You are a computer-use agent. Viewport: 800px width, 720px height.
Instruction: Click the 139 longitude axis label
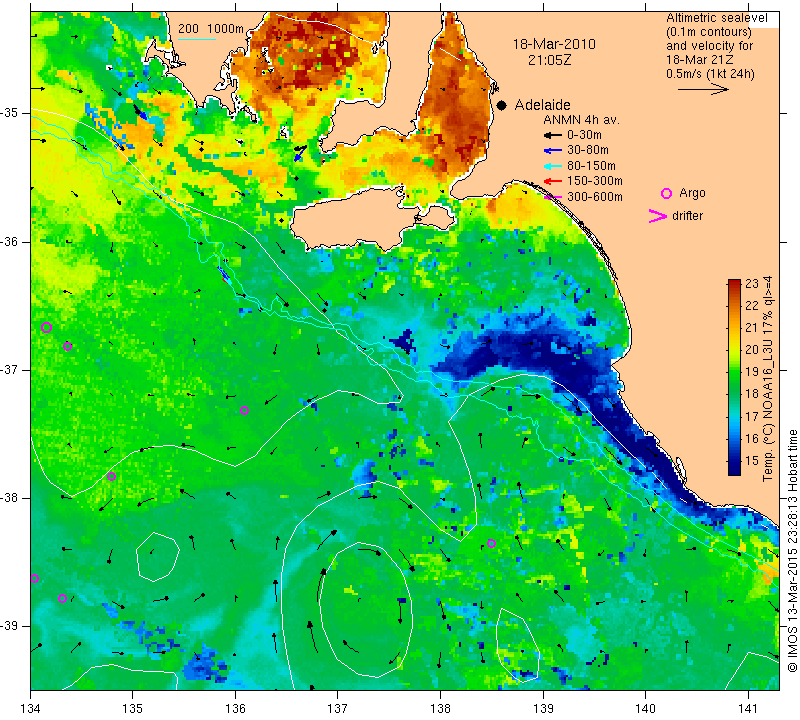pyautogui.click(x=543, y=708)
